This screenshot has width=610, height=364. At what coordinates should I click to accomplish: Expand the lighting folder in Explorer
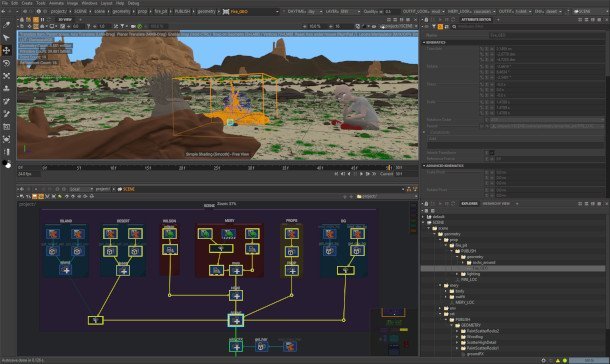(458, 274)
